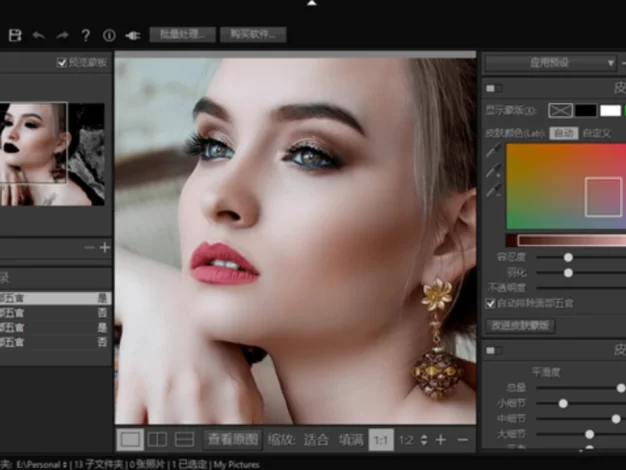The width and height of the screenshot is (626, 470).
Task: Adjust the 容忍度 tolerance slider handle
Action: (x=568, y=258)
